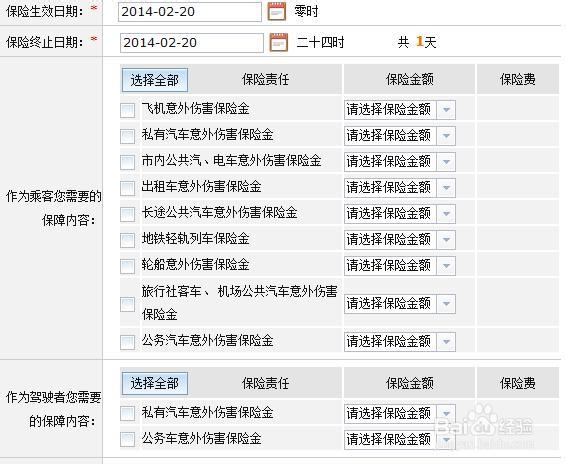Click 保险责任 header in passenger table
Screen dimensions: 566x464
click(265, 79)
